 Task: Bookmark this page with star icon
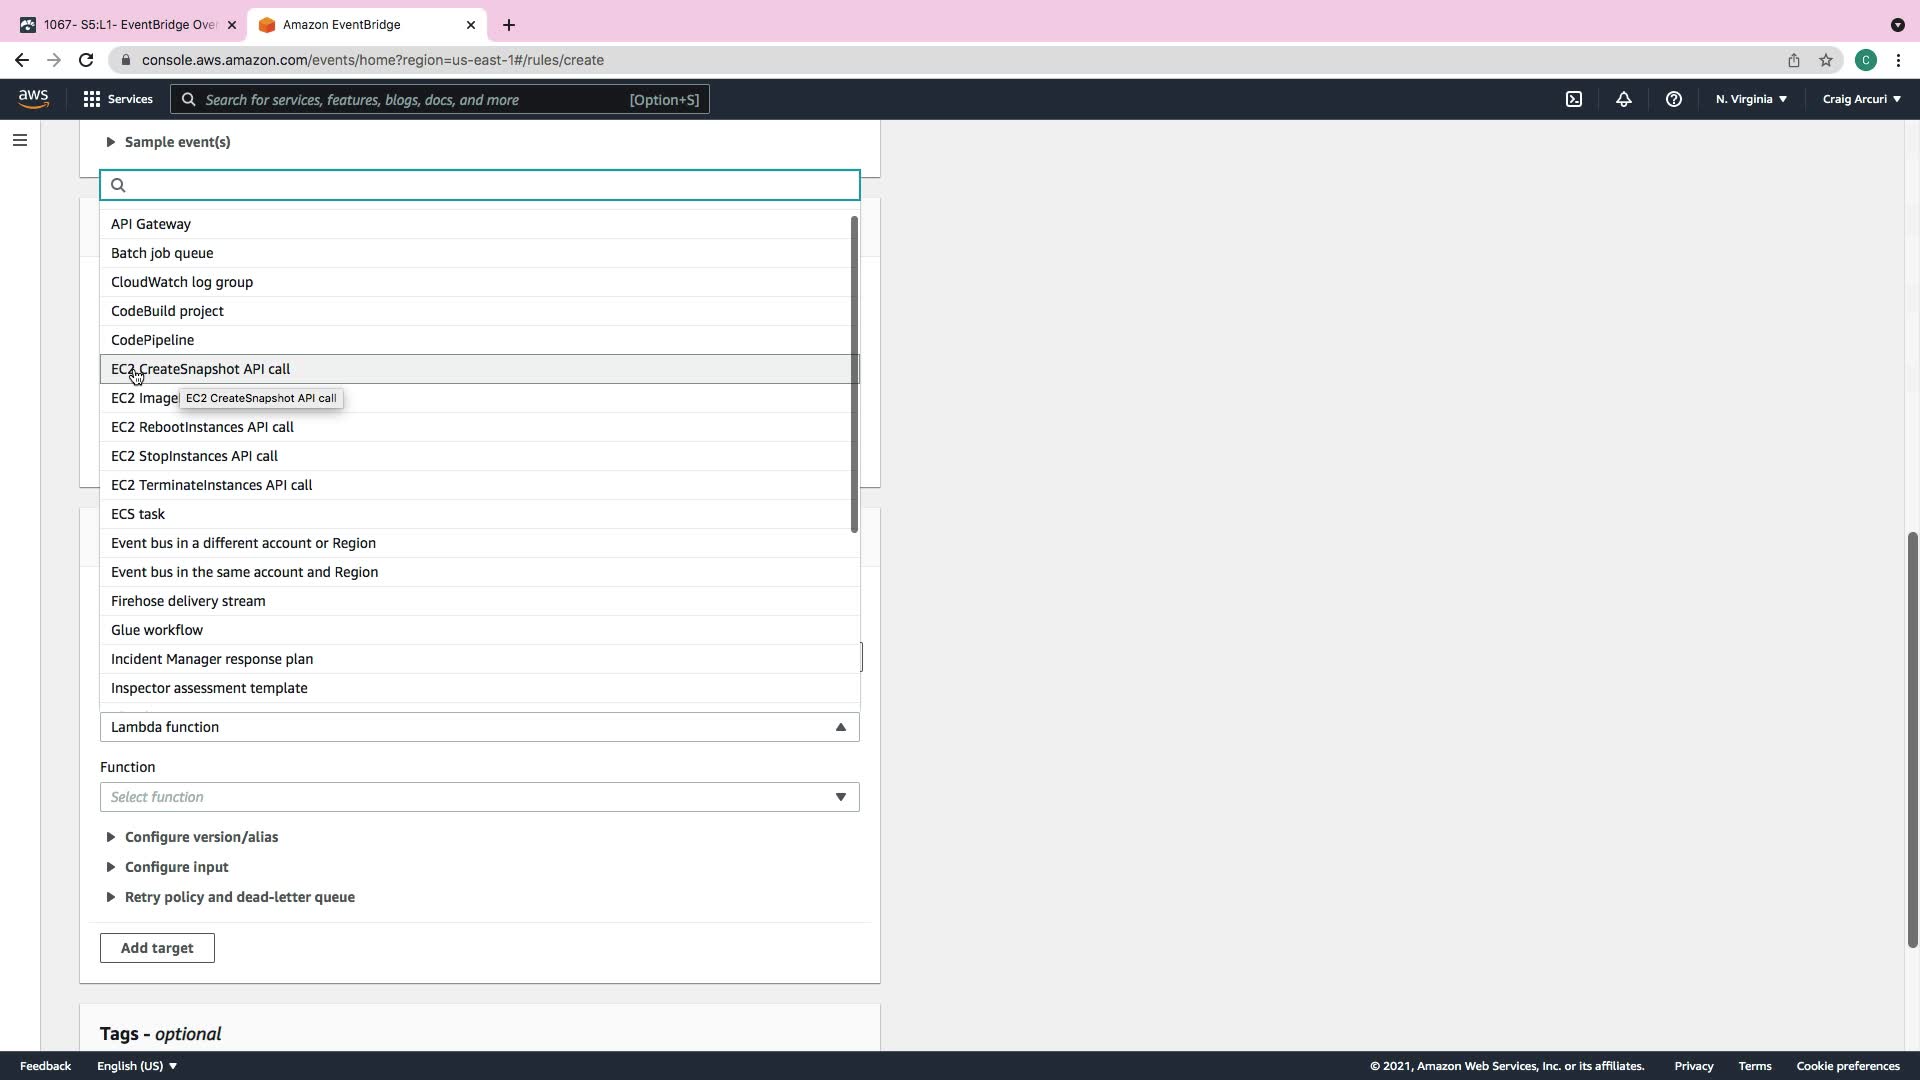point(1826,60)
